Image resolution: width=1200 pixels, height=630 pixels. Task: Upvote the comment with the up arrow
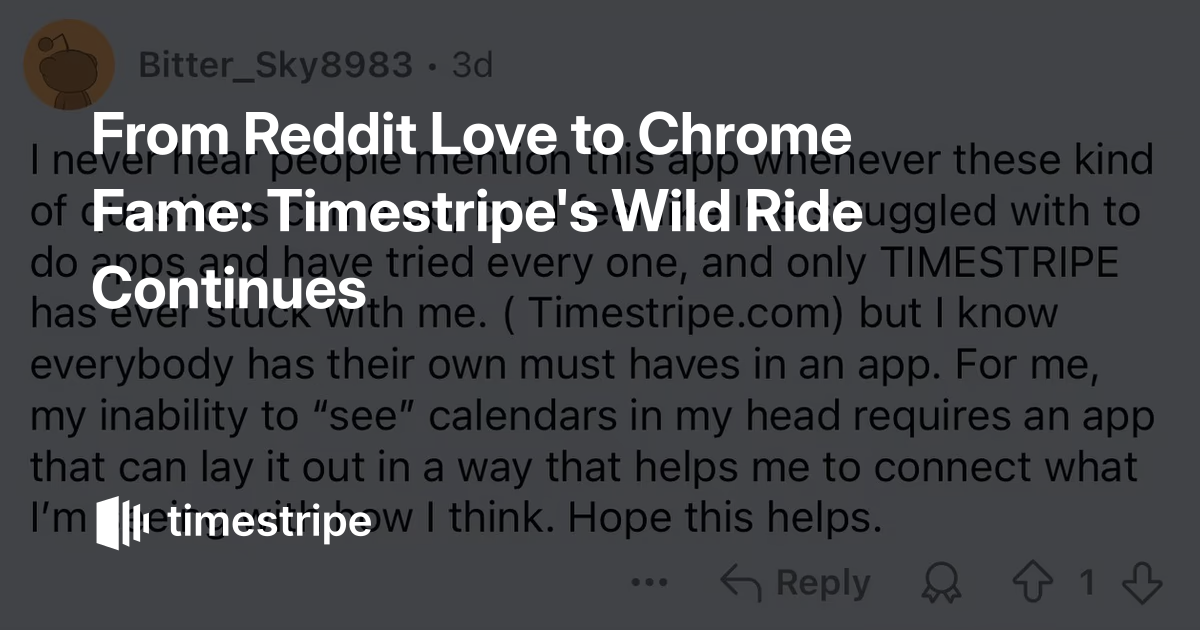pyautogui.click(x=1031, y=583)
